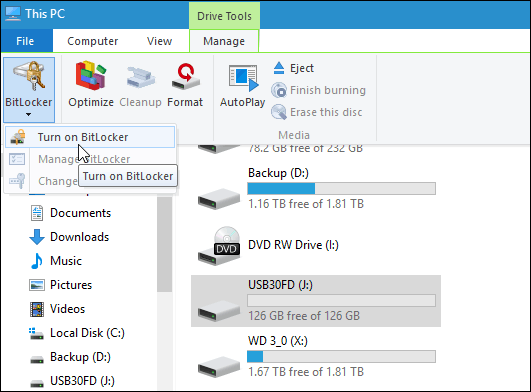The width and height of the screenshot is (531, 392).
Task: Click the USB30FD (J:) large drive icon
Action: pyautogui.click(x=219, y=311)
